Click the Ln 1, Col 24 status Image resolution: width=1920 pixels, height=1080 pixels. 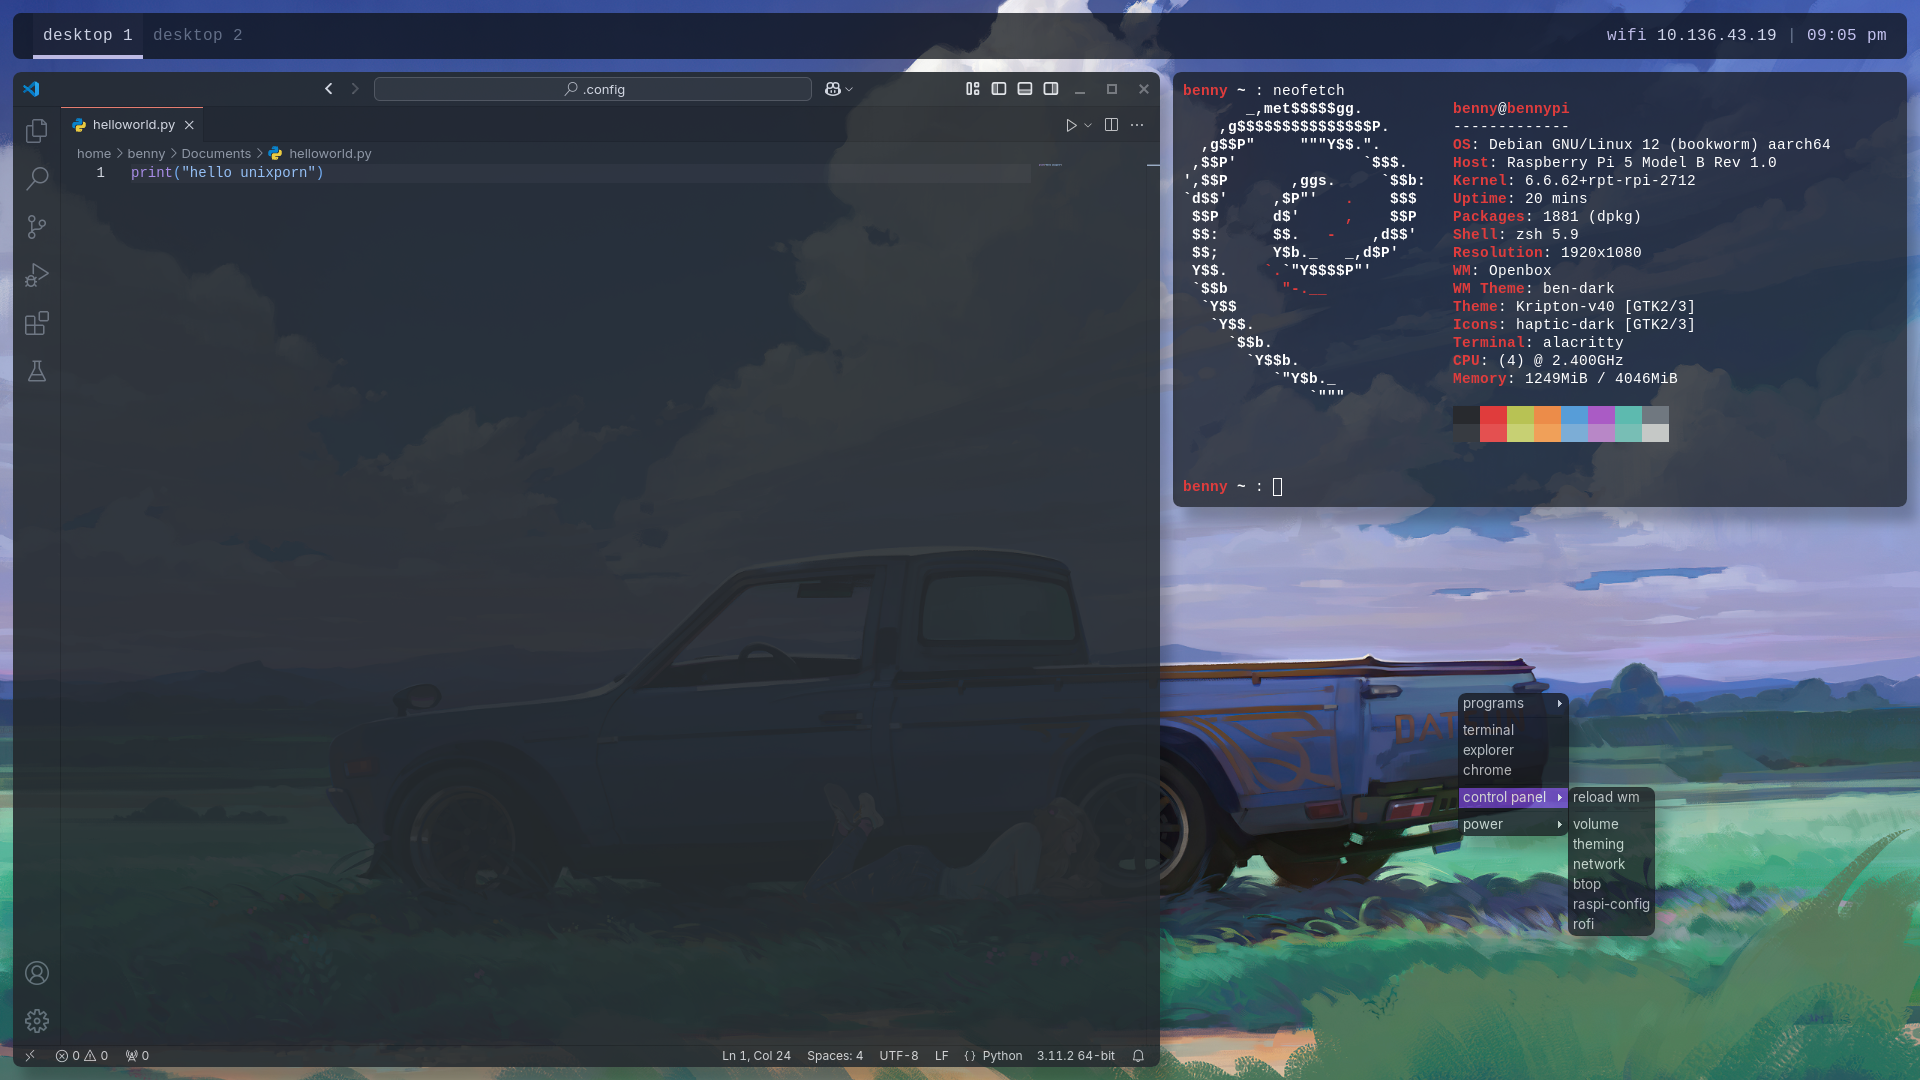(756, 1055)
